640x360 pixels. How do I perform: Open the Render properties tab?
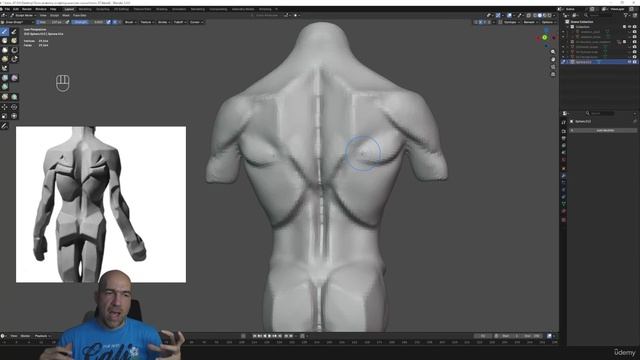[564, 131]
